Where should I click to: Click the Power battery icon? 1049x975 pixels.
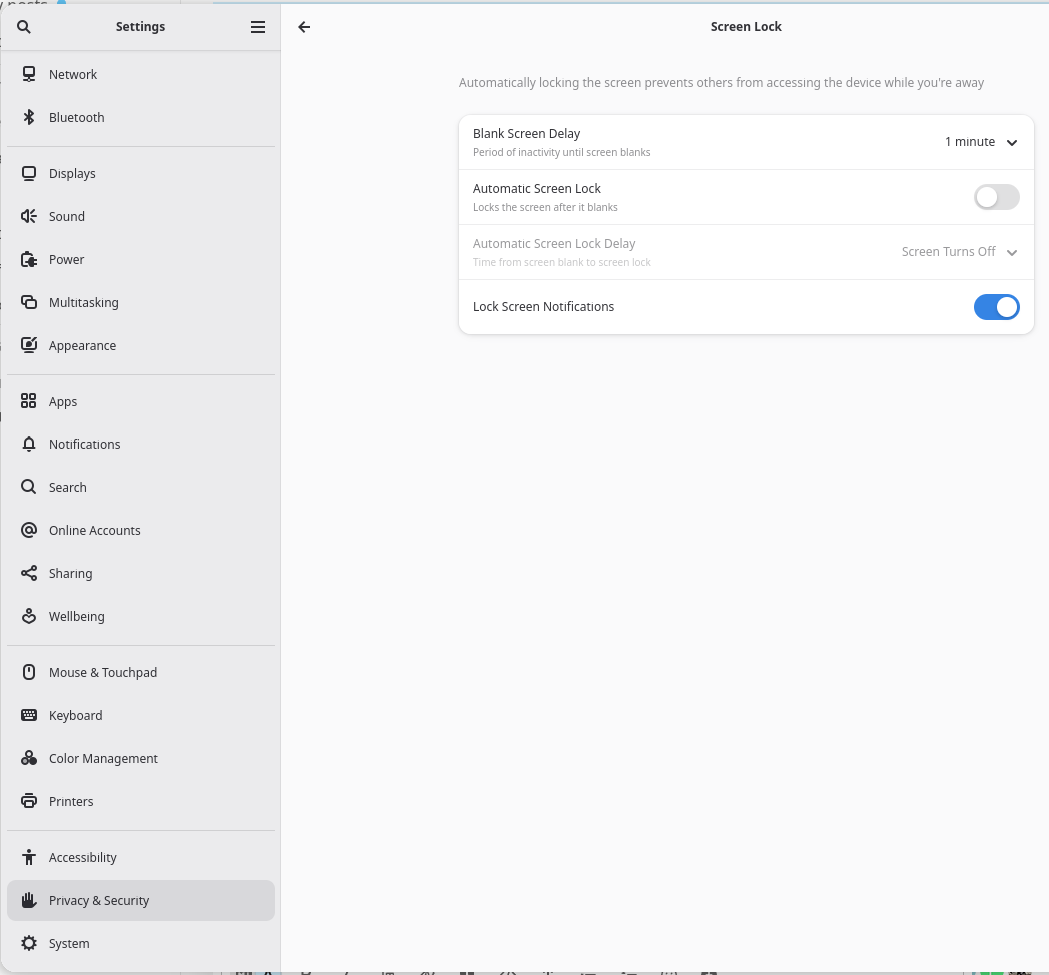29,259
